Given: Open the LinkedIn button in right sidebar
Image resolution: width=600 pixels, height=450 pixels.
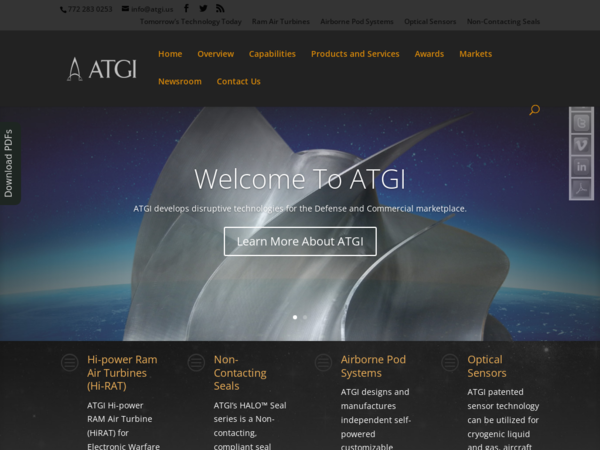Looking at the screenshot, I should point(581,167).
